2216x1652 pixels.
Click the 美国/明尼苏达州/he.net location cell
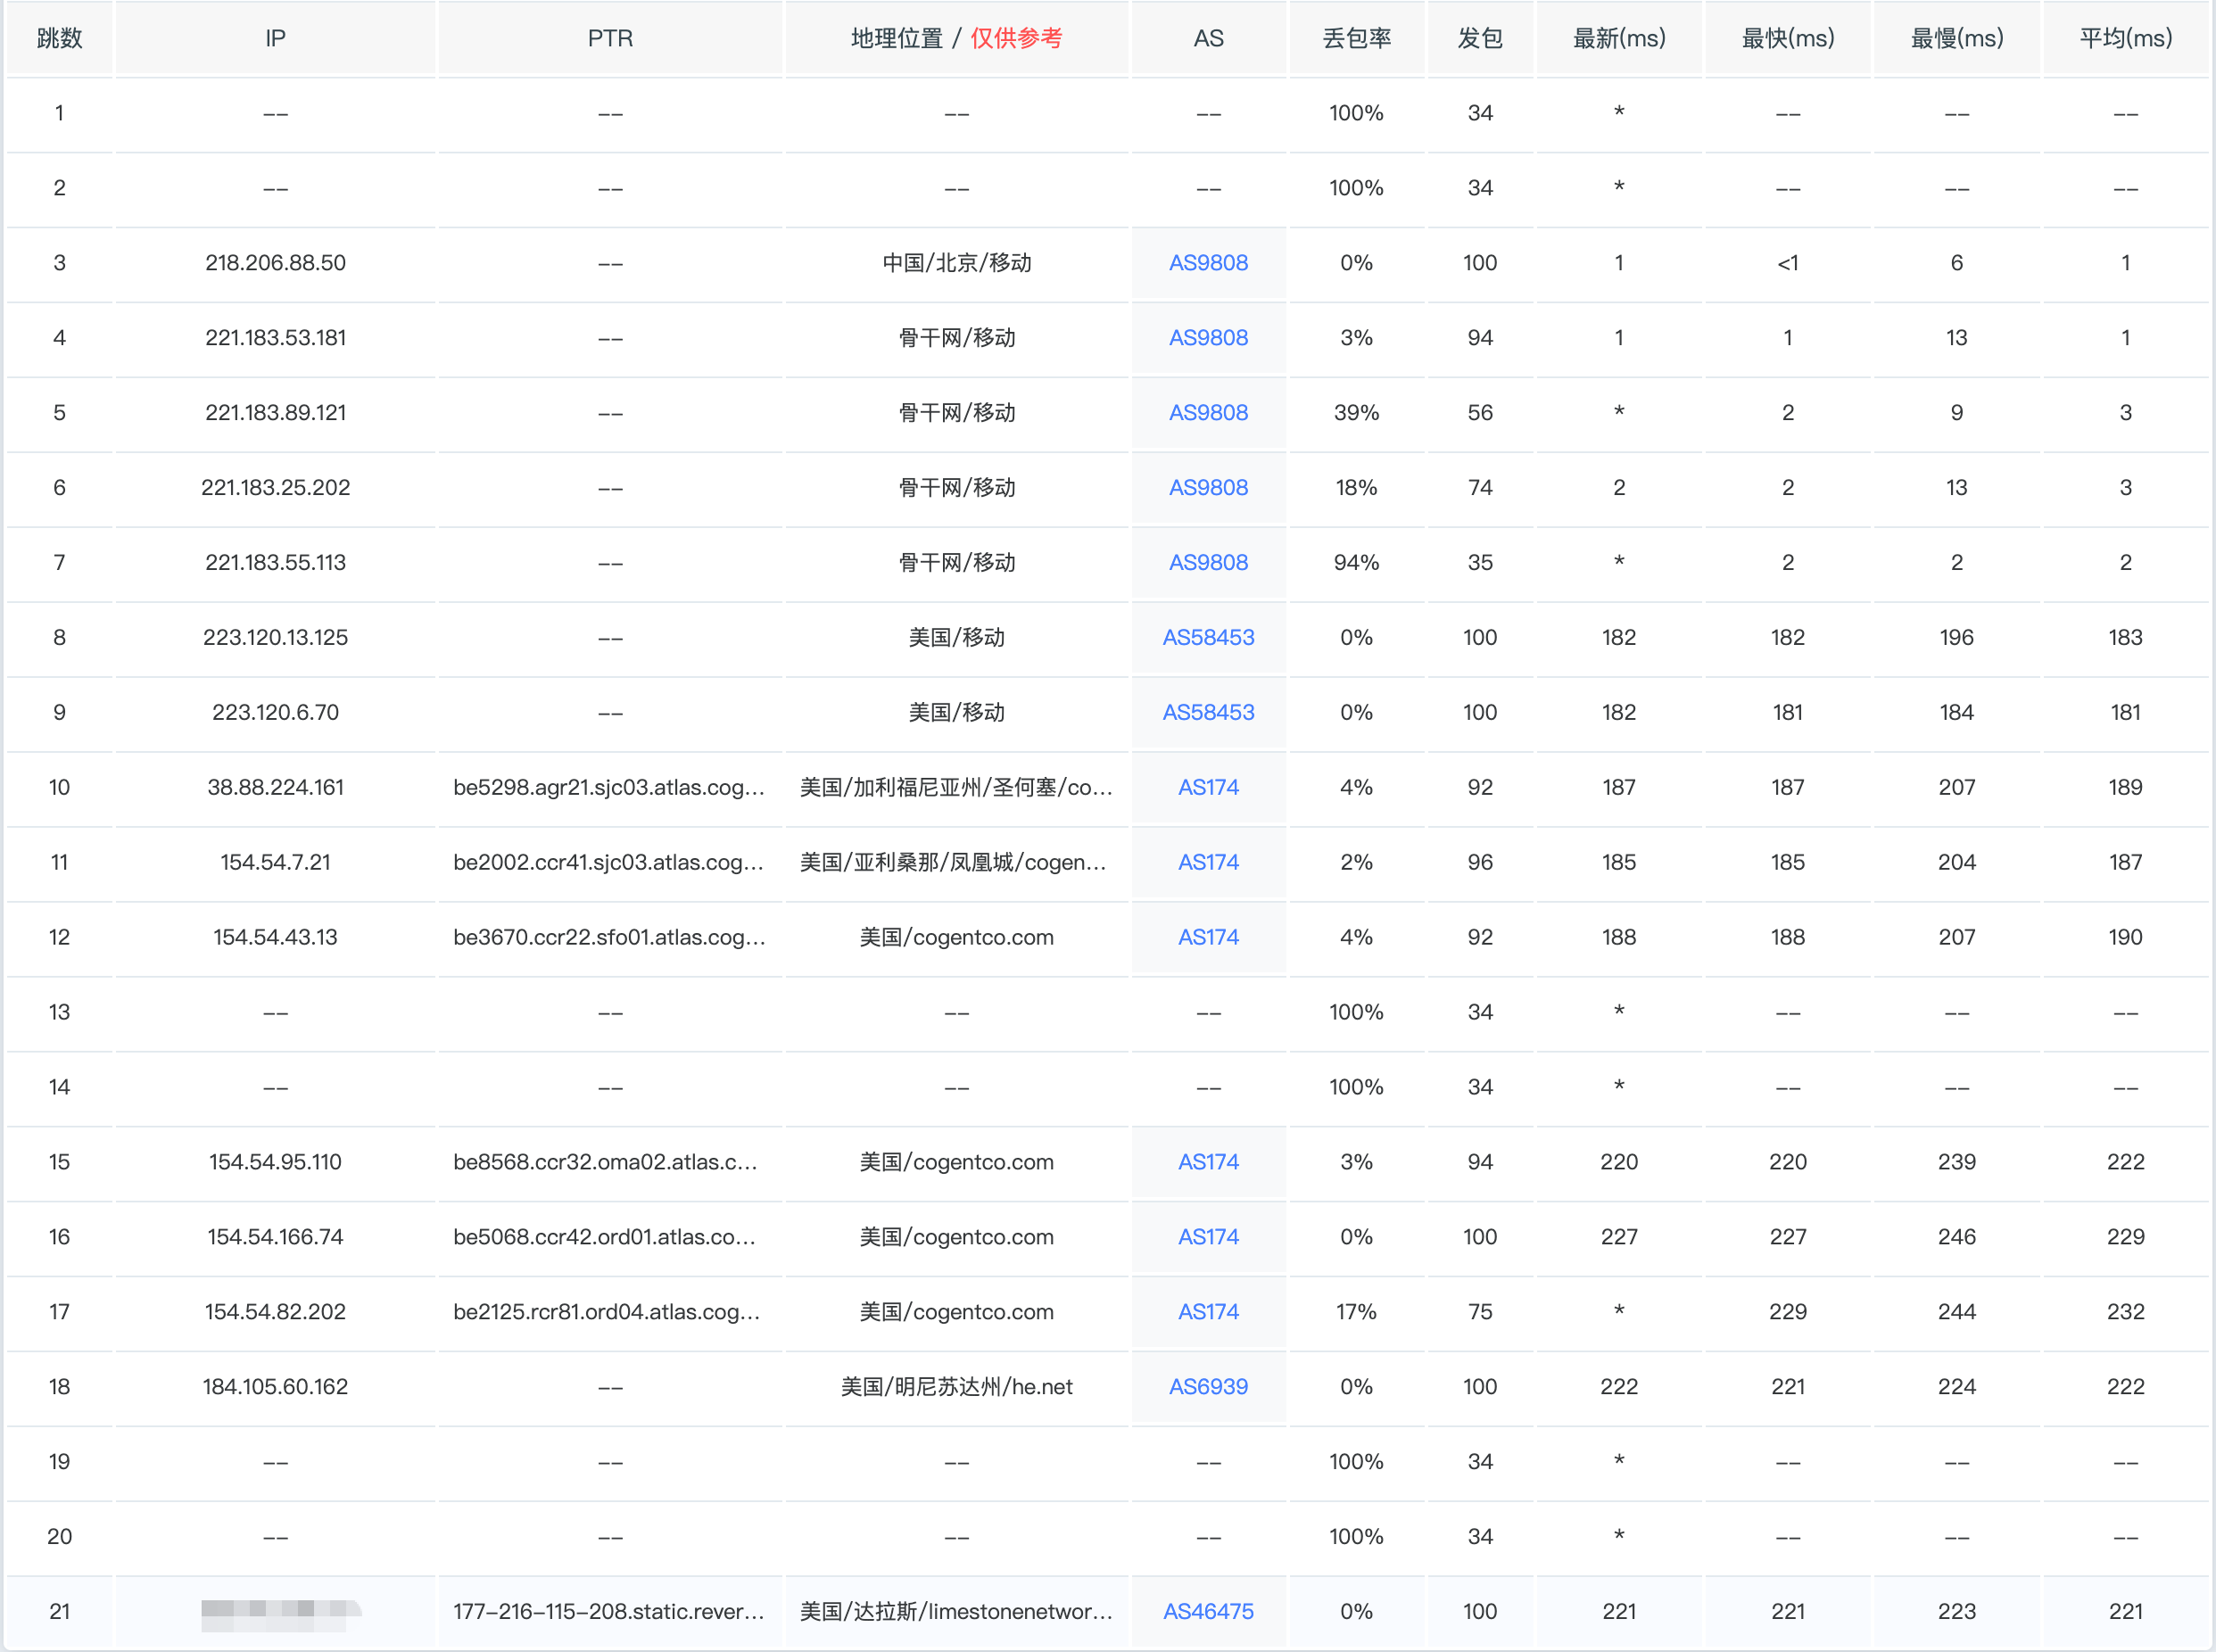(956, 1387)
